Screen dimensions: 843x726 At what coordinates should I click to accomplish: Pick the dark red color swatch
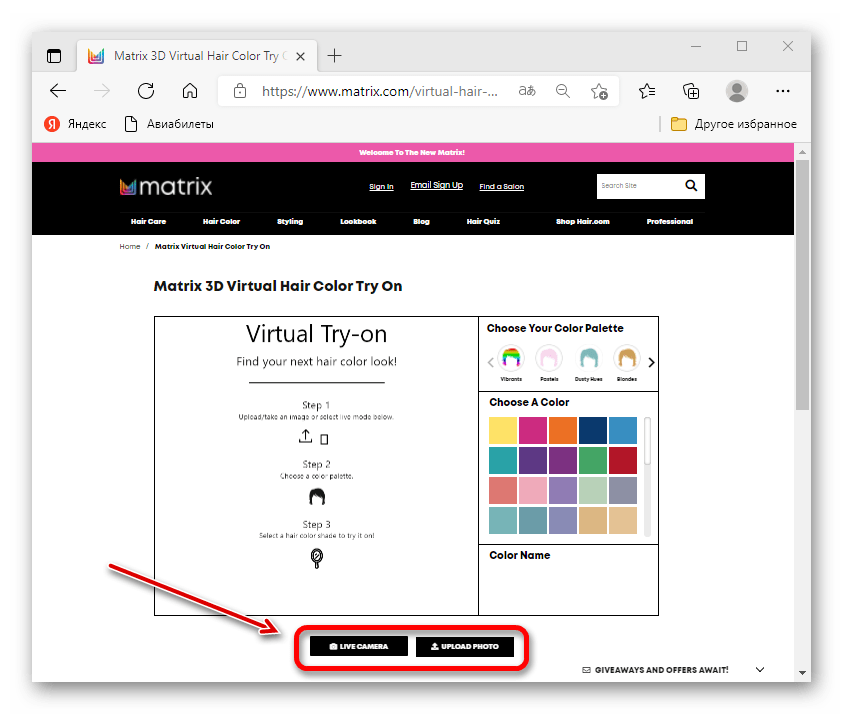point(623,461)
